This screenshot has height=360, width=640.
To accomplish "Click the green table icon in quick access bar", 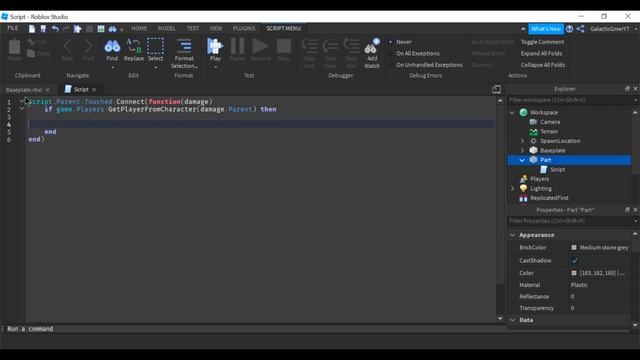I will (100, 29).
